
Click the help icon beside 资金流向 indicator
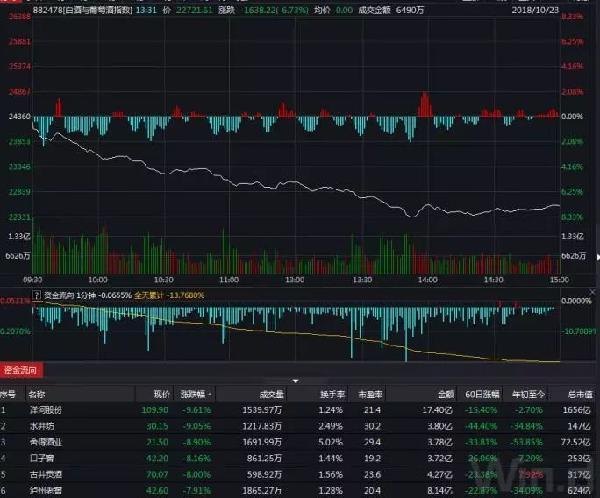pyautogui.click(x=39, y=297)
